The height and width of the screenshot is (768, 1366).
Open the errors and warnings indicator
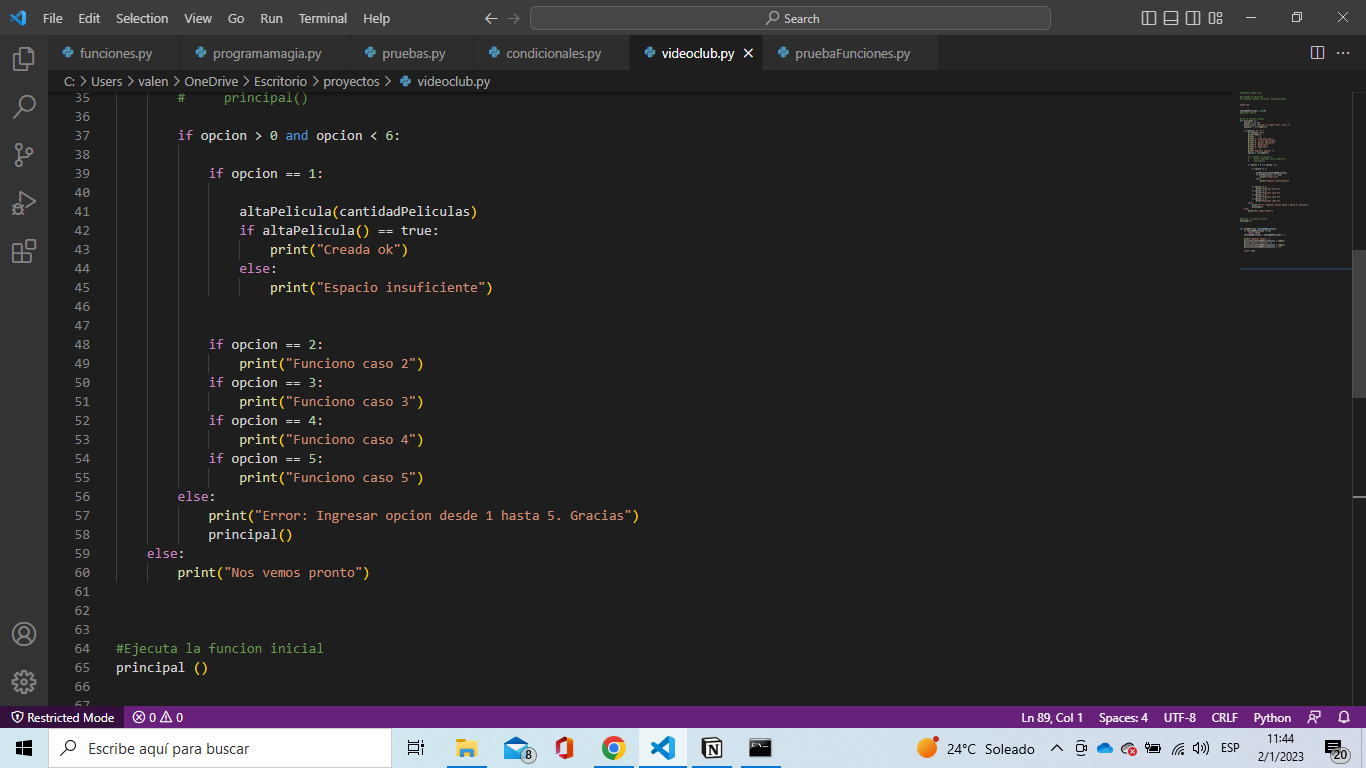(x=157, y=717)
